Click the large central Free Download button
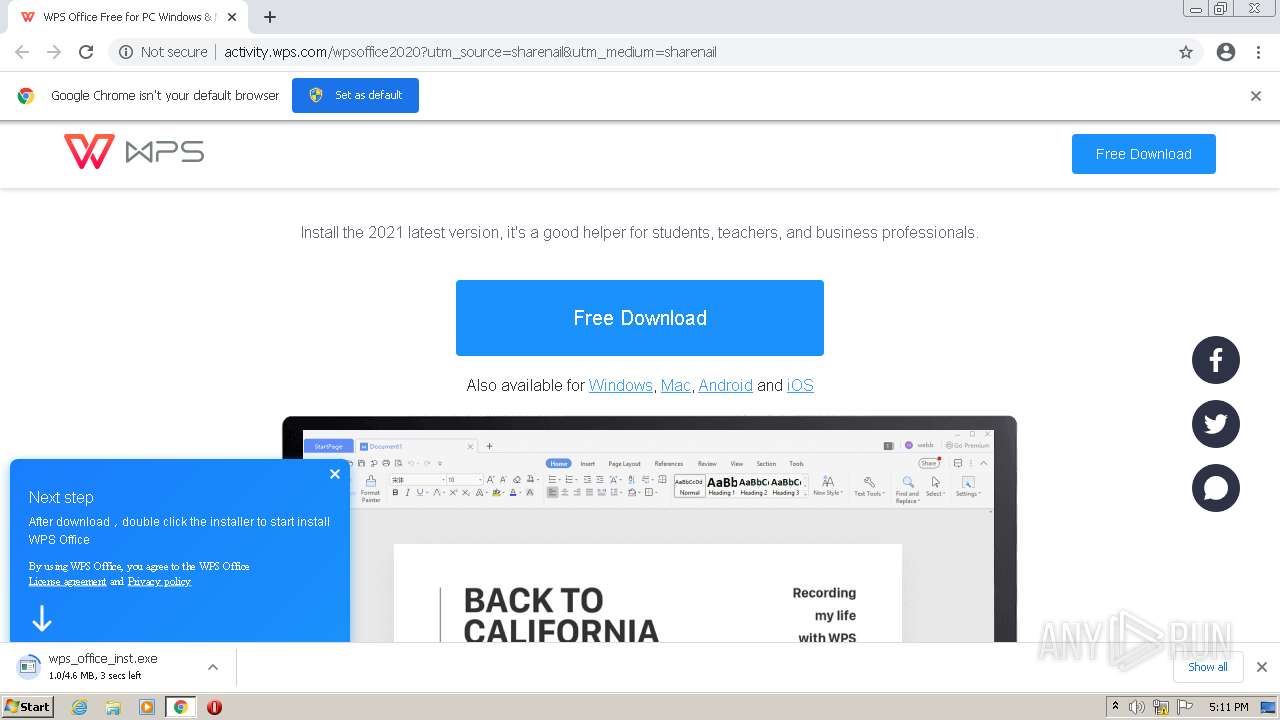Image resolution: width=1280 pixels, height=720 pixels. (640, 318)
